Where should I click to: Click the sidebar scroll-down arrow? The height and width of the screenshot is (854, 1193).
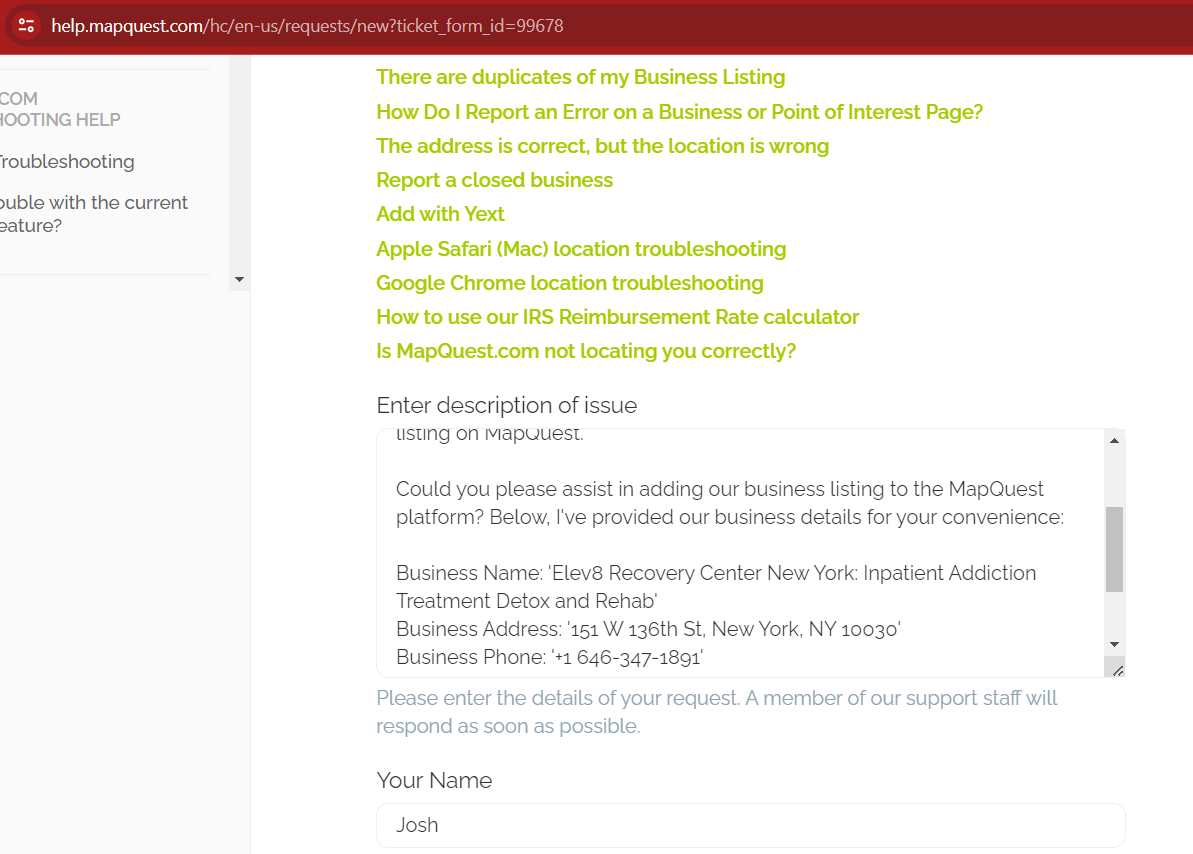click(240, 279)
